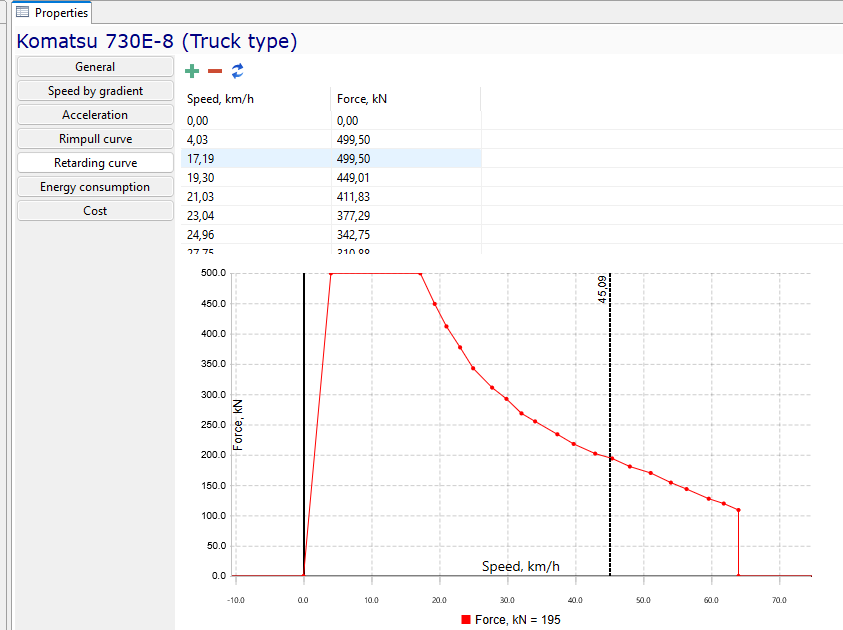The image size is (843, 630).
Task: Select the force cell 342,75
Action: [x=406, y=234]
